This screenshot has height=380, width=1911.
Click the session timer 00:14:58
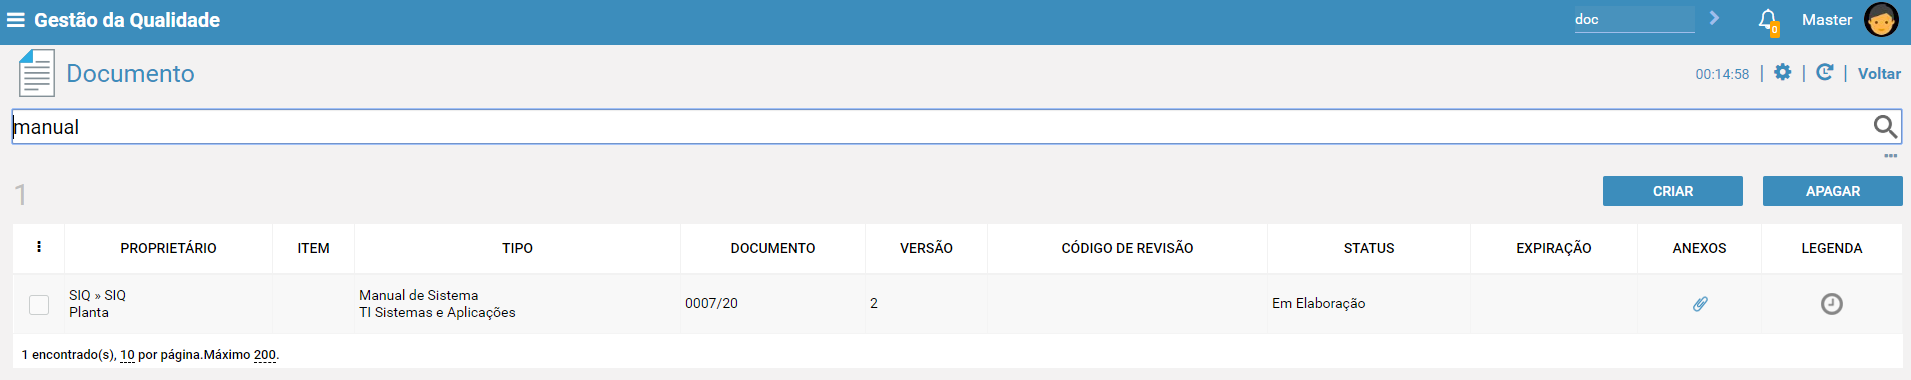pos(1722,74)
